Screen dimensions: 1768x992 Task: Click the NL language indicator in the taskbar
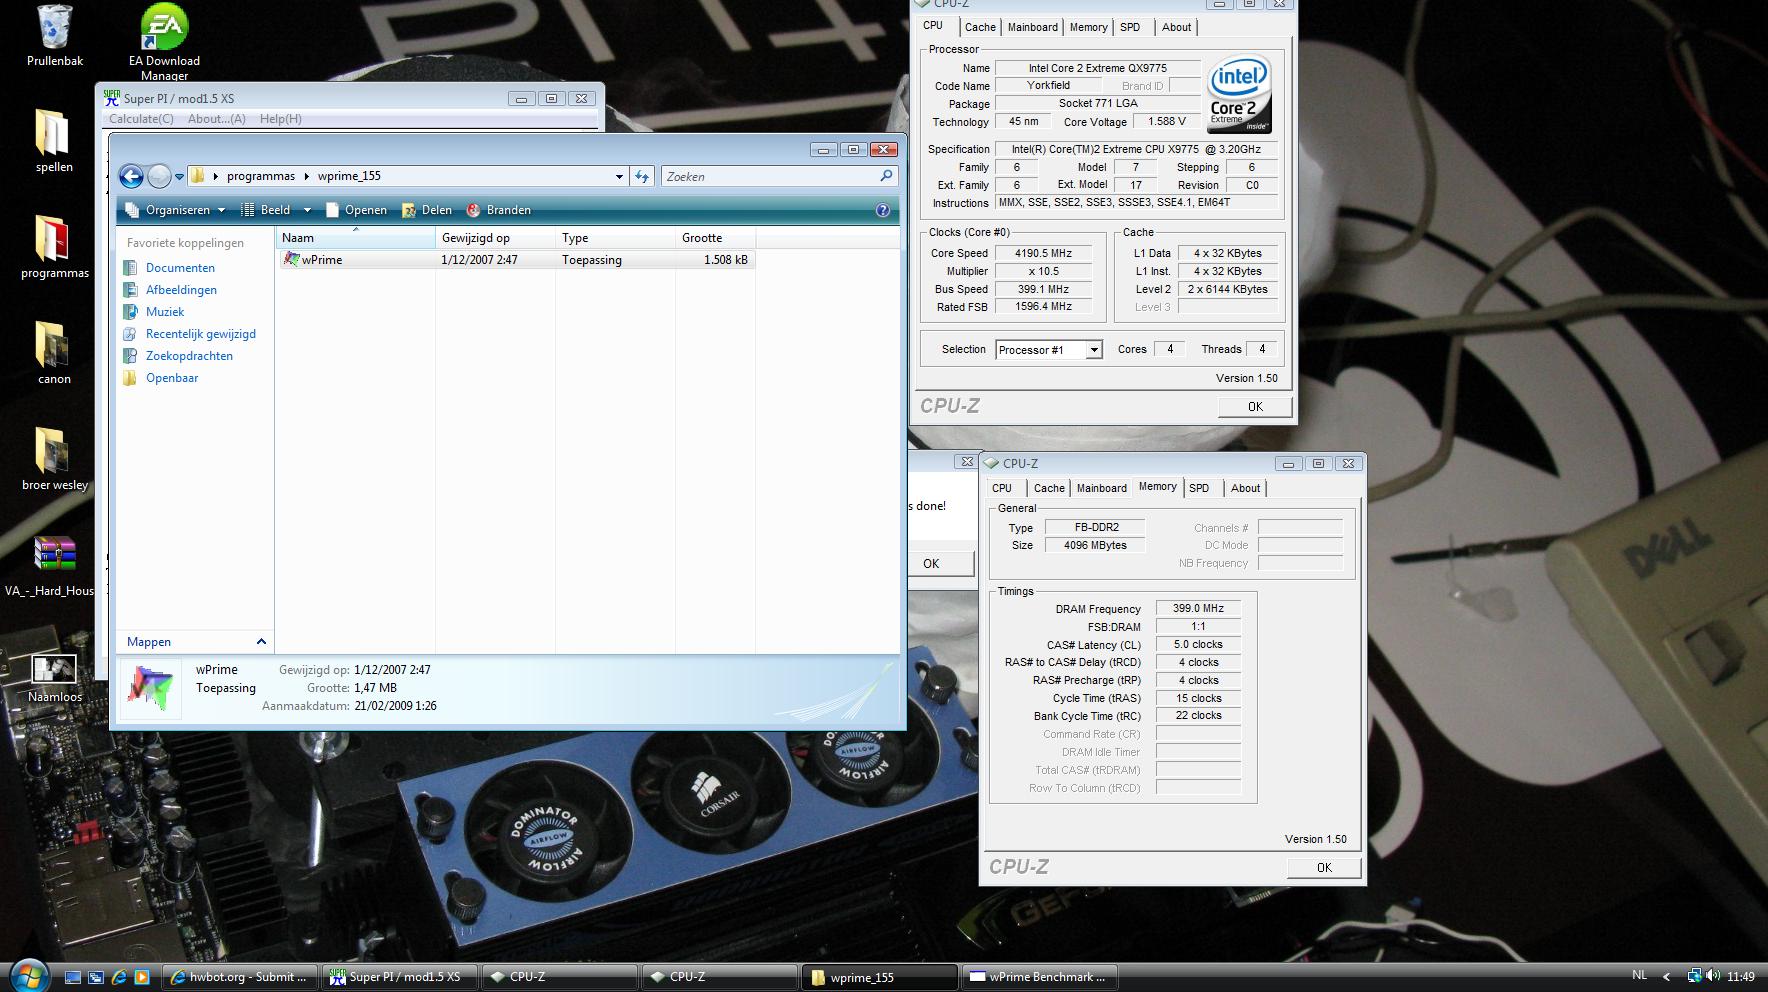pyautogui.click(x=1639, y=975)
